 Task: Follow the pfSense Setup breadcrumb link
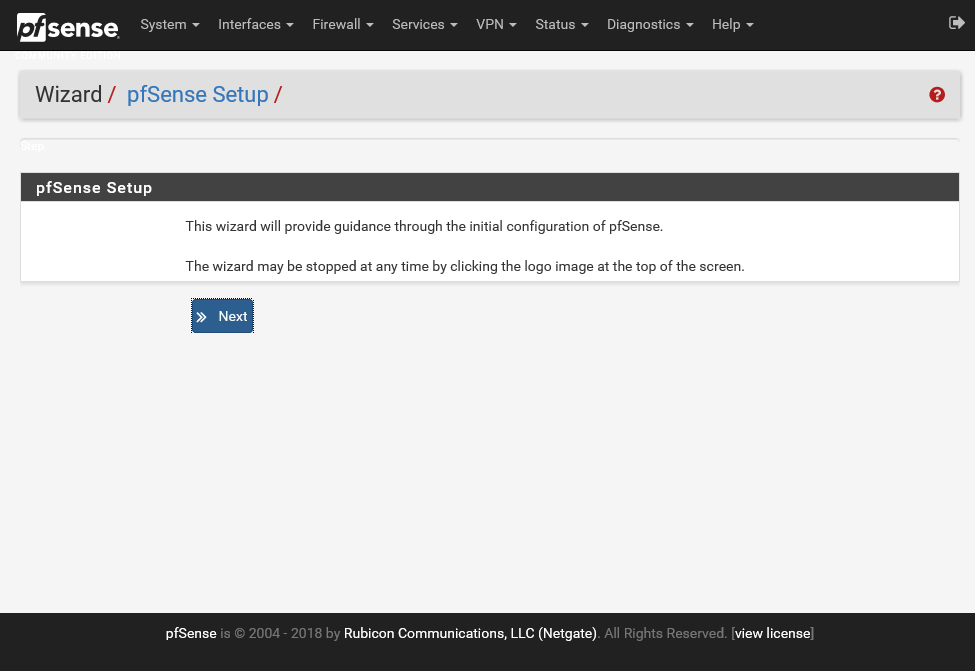(x=198, y=95)
